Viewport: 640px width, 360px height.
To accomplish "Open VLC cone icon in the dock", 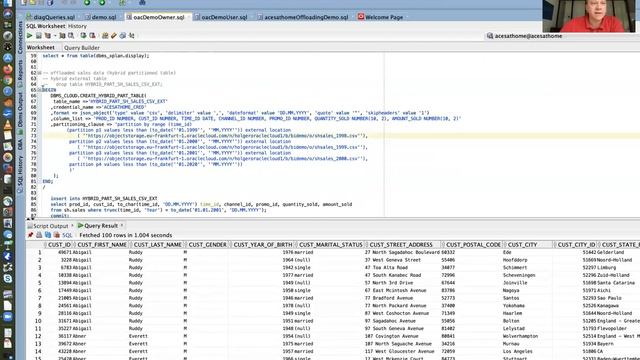I will pos(7,124).
